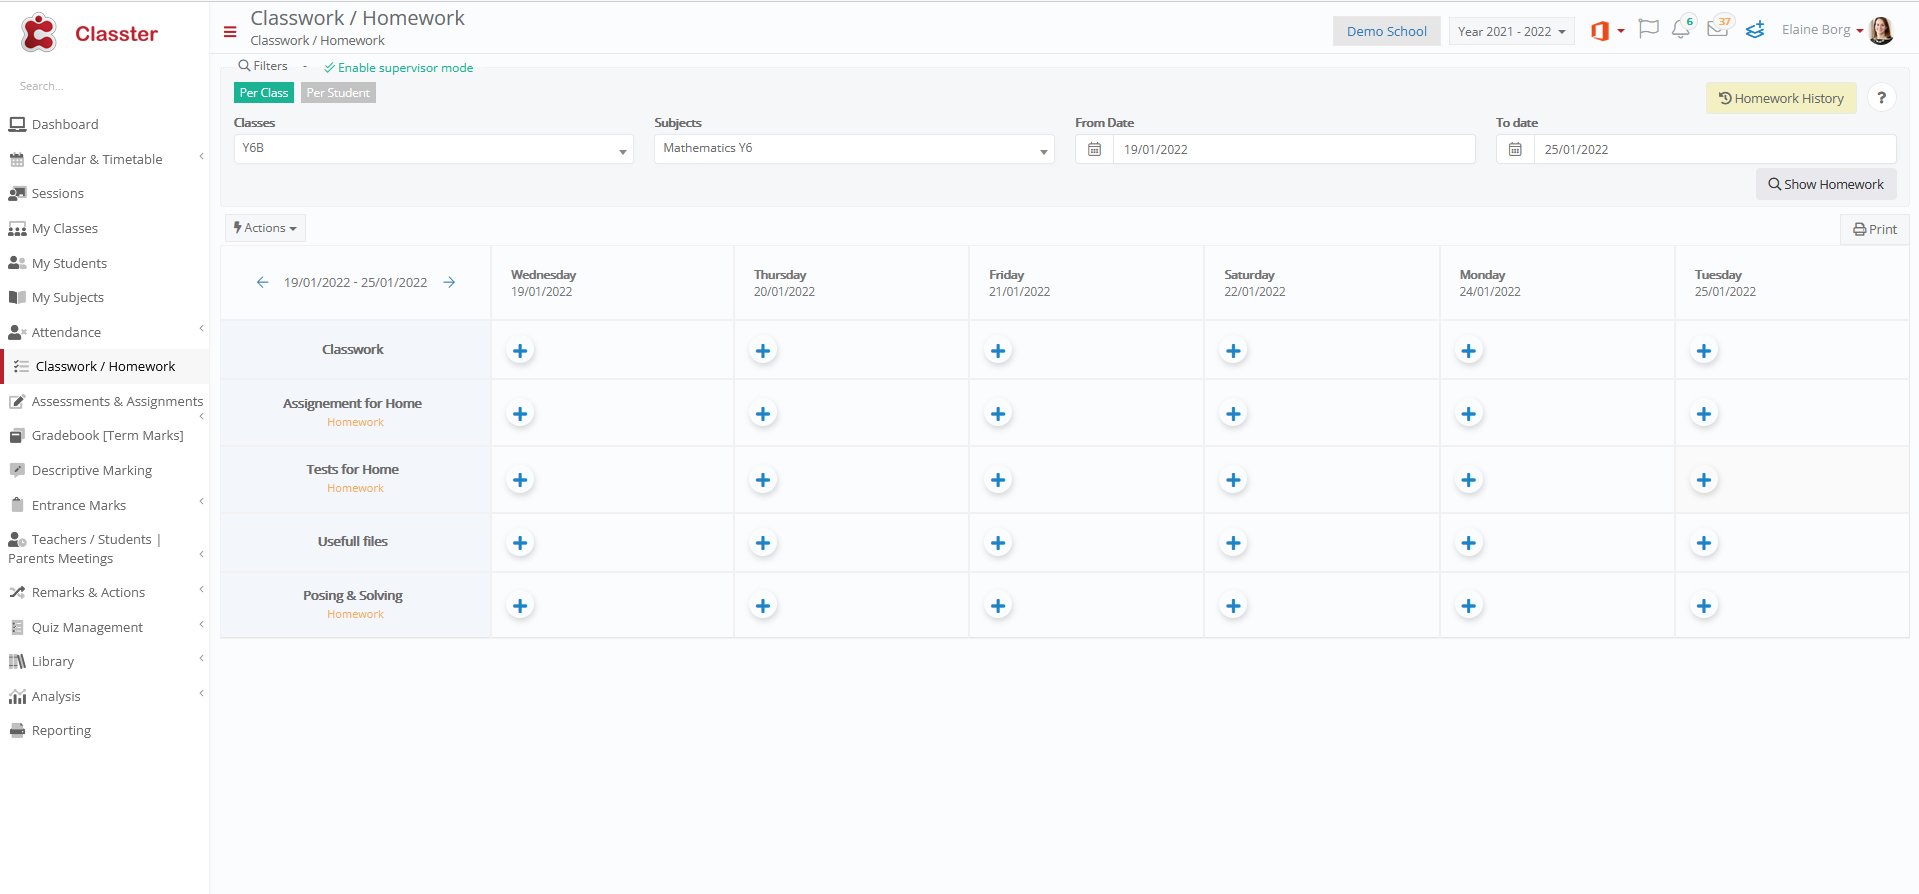Image resolution: width=1919 pixels, height=894 pixels.
Task: Click the From Date input field
Action: click(x=1294, y=149)
